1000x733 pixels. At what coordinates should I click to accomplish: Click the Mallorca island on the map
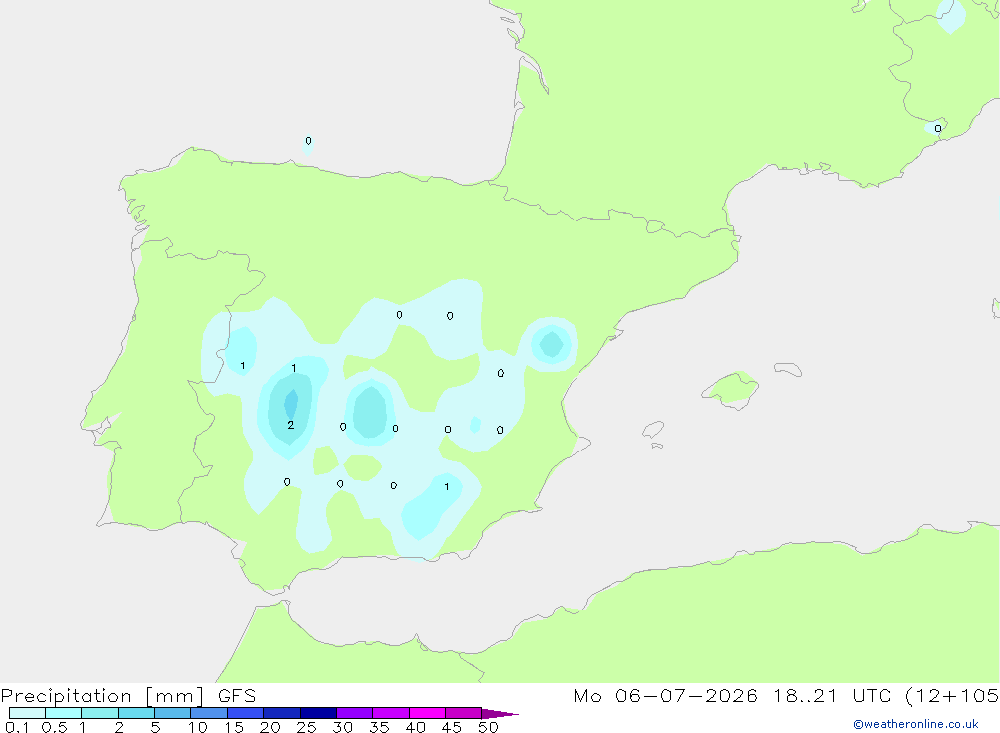pos(730,389)
